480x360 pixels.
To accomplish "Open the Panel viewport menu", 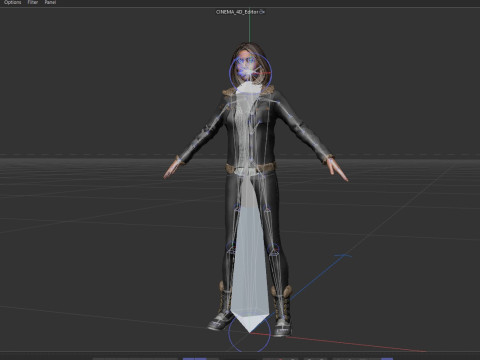I will click(50, 2).
